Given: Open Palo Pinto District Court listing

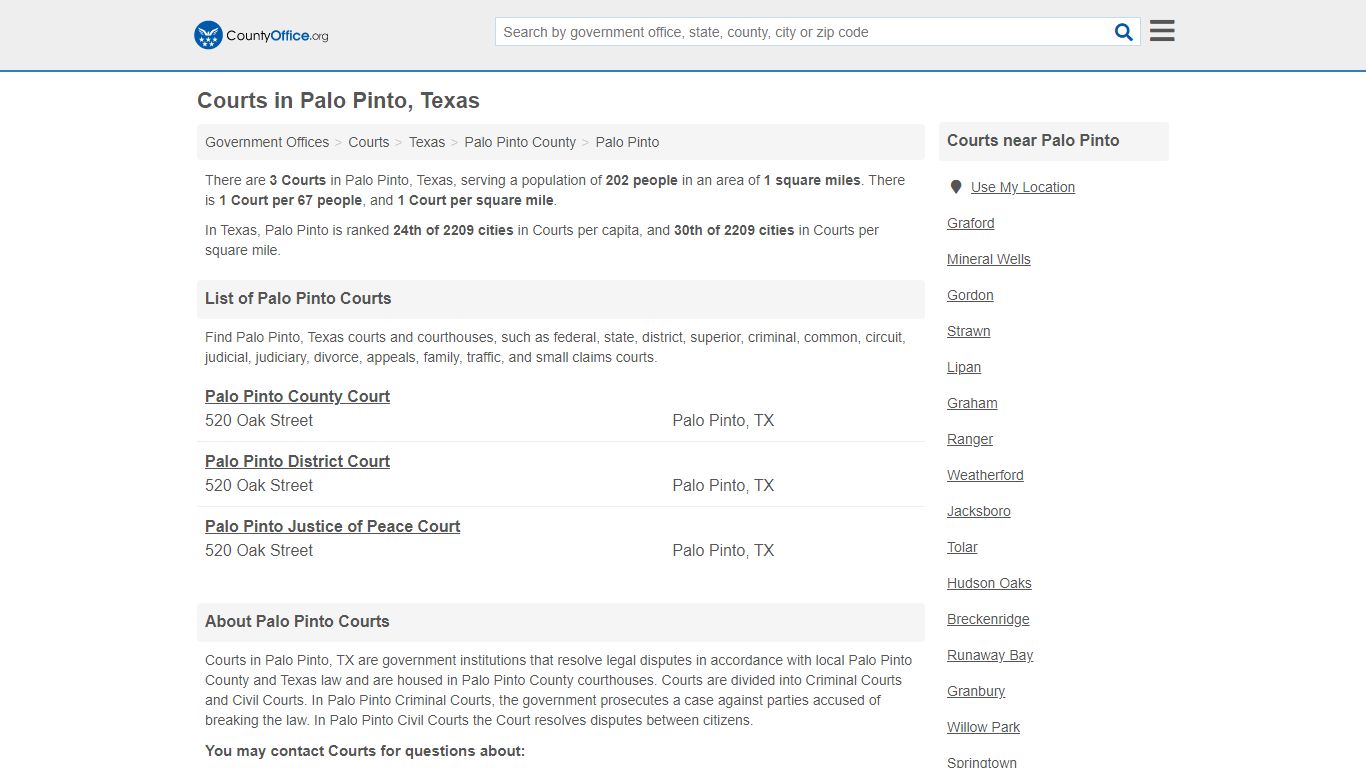Looking at the screenshot, I should [297, 461].
